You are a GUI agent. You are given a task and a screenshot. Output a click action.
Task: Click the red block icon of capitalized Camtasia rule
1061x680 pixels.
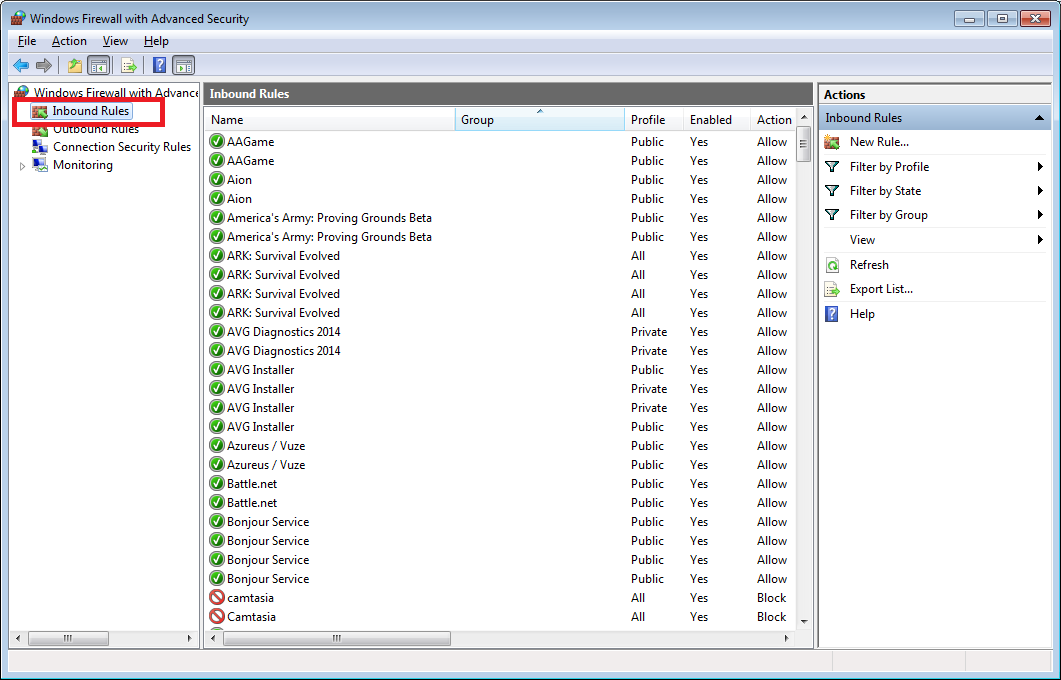pos(217,616)
